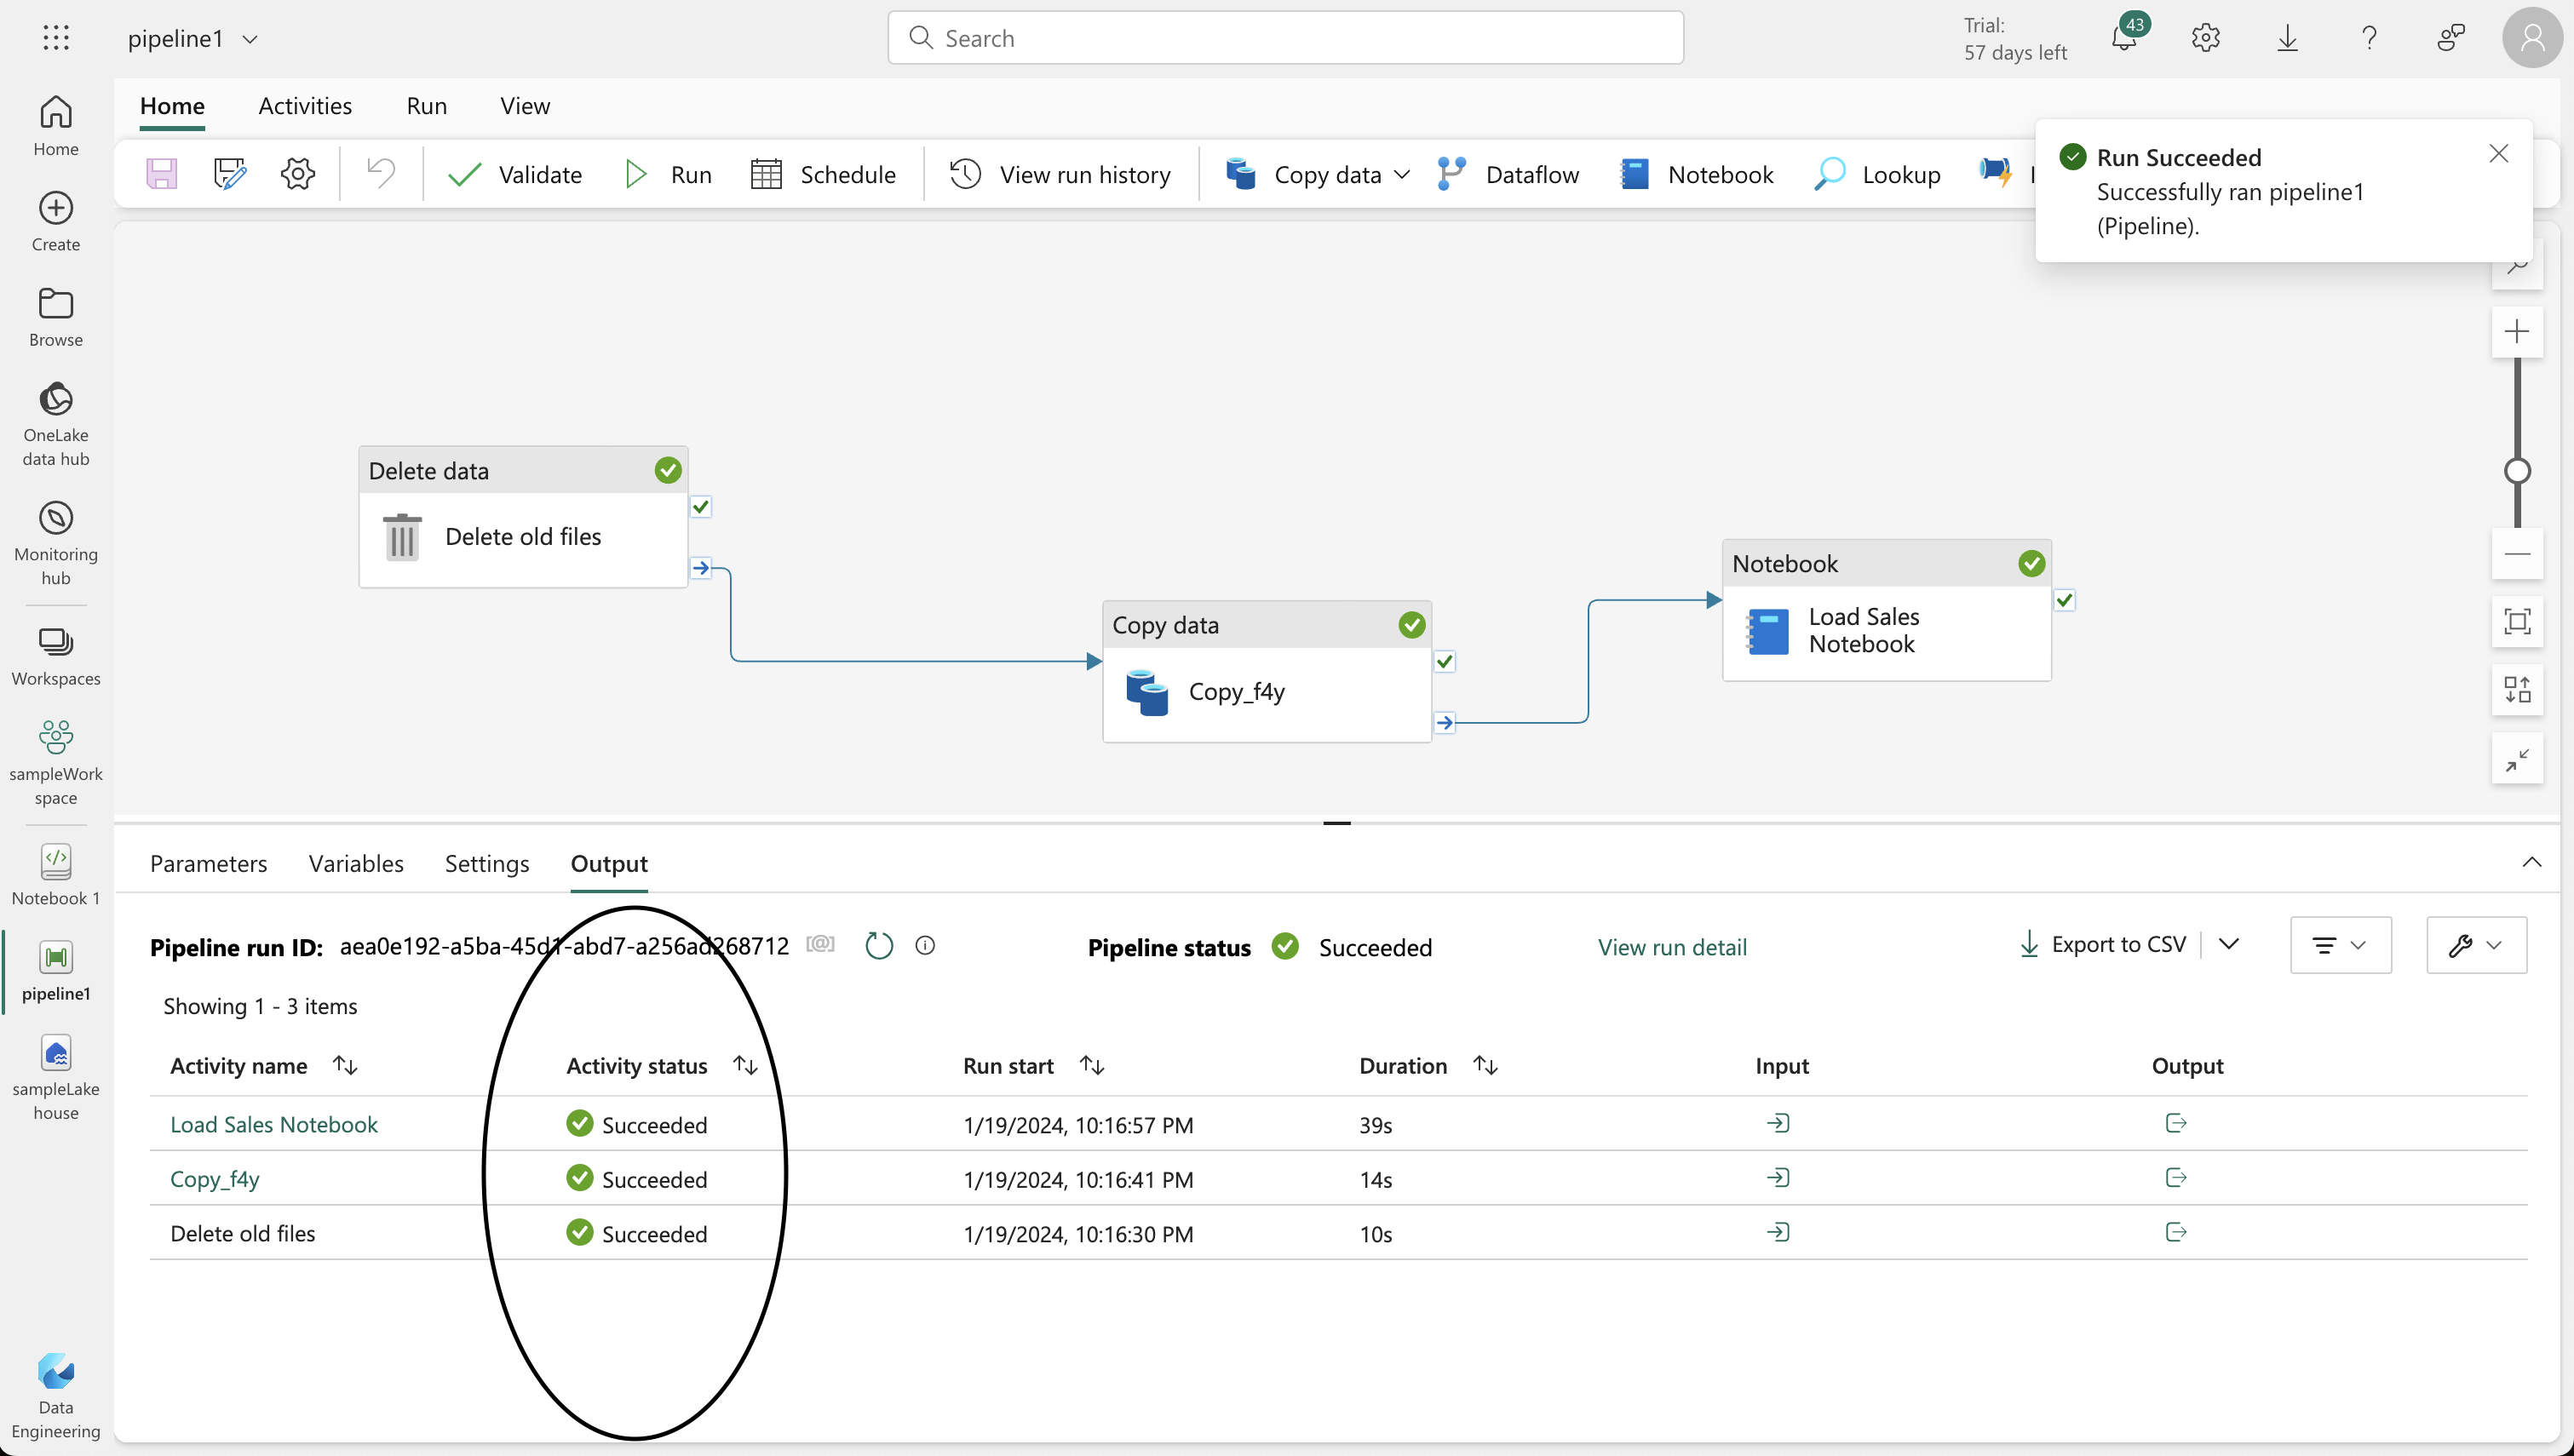Click the notifications bell icon
The width and height of the screenshot is (2574, 1456).
tap(2124, 38)
